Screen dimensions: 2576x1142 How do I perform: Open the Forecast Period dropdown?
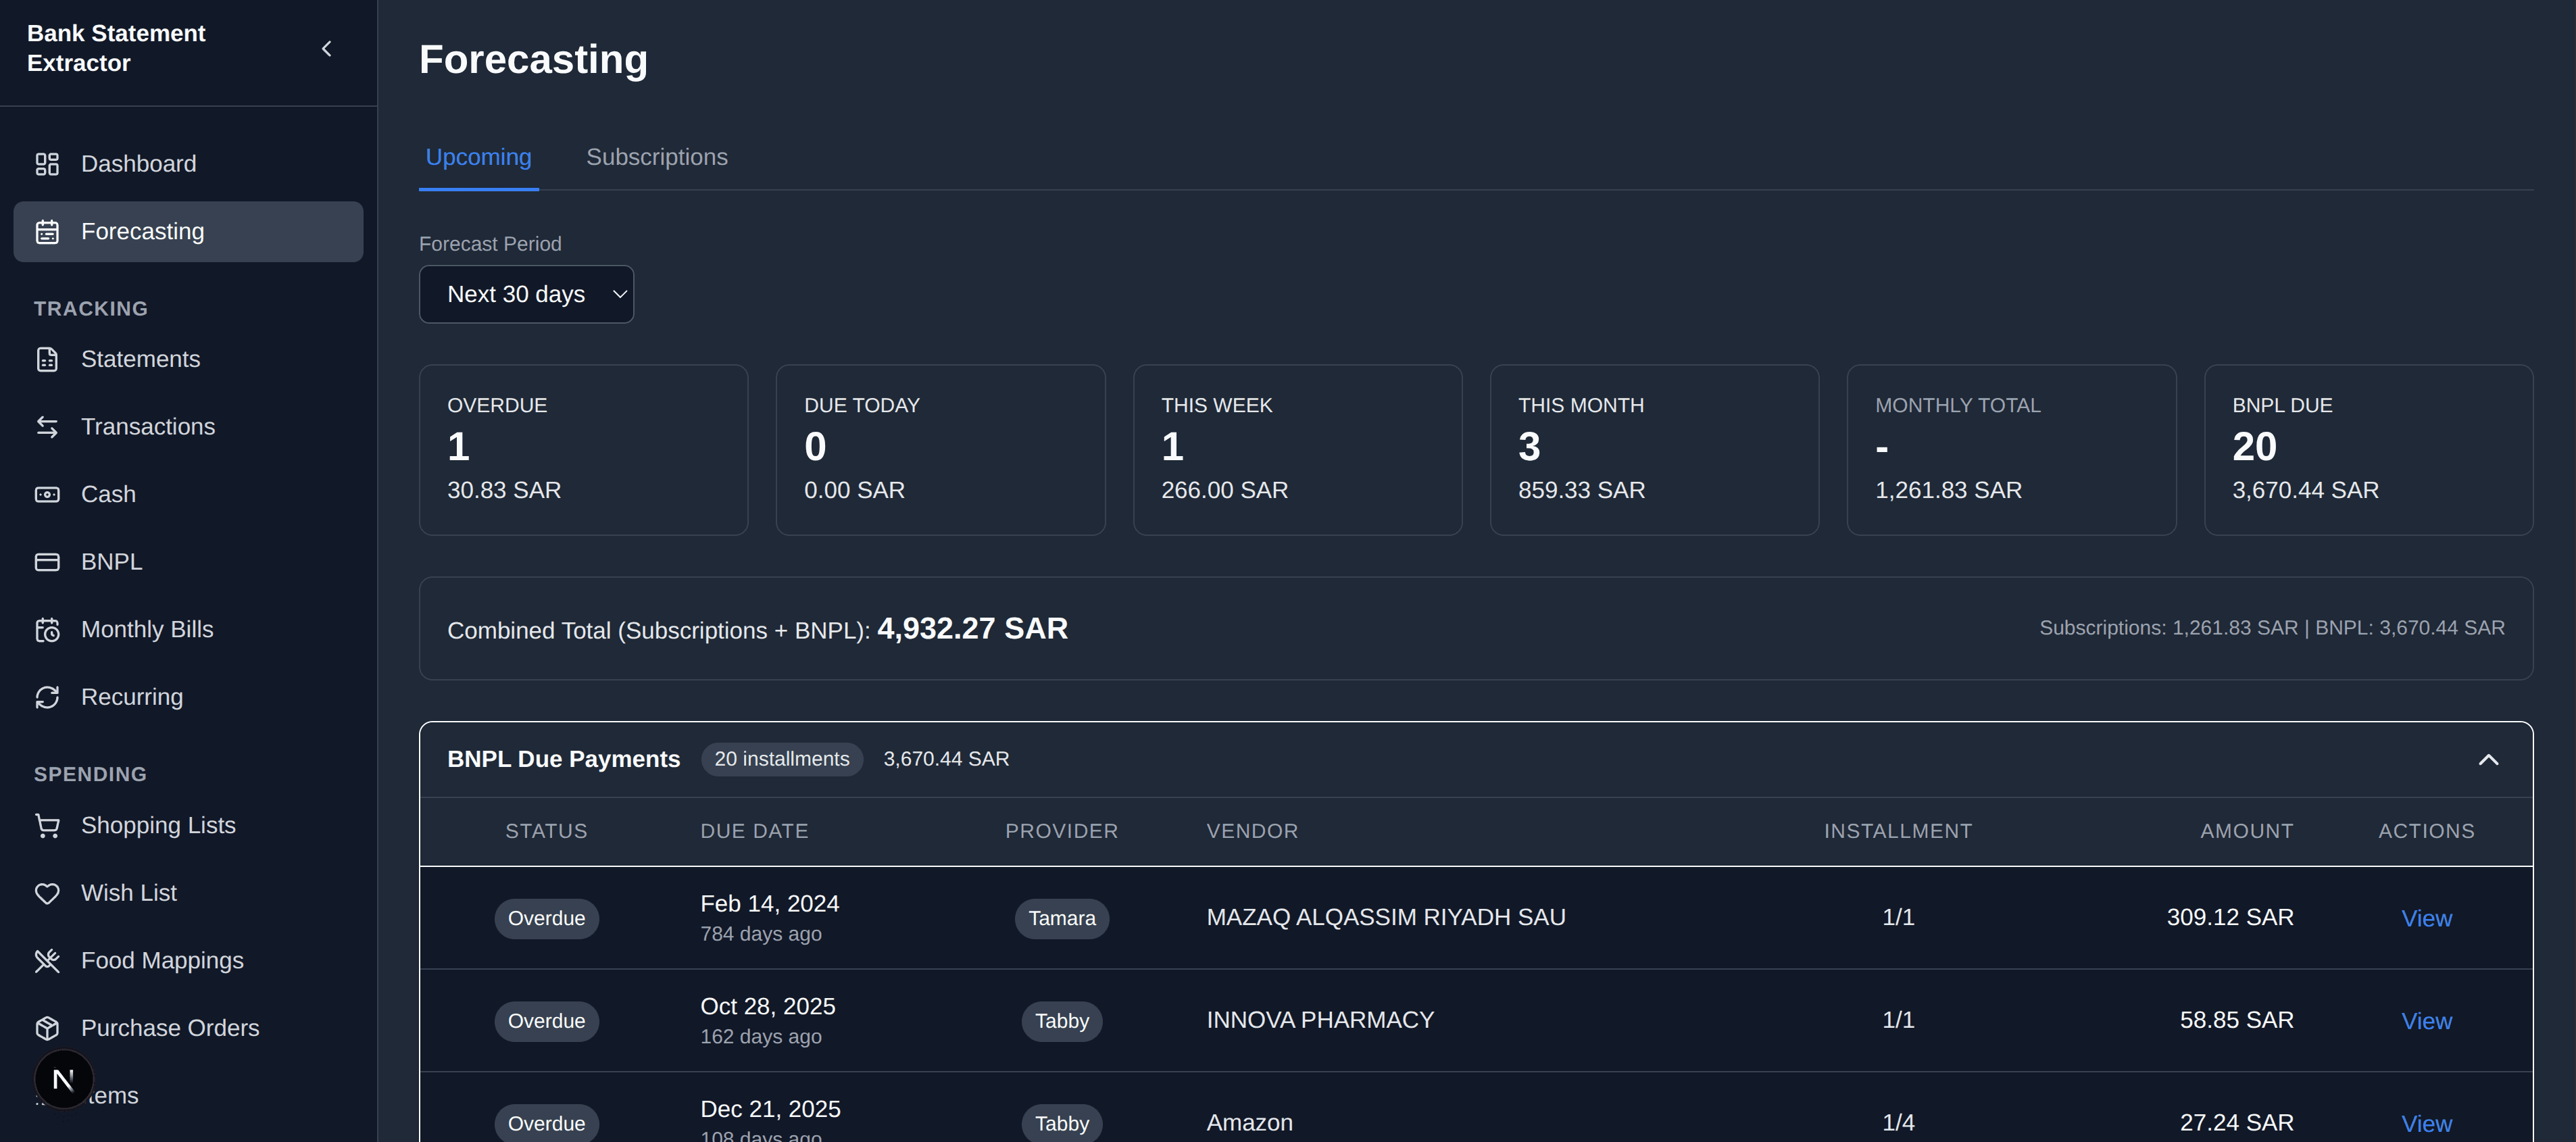tap(526, 294)
